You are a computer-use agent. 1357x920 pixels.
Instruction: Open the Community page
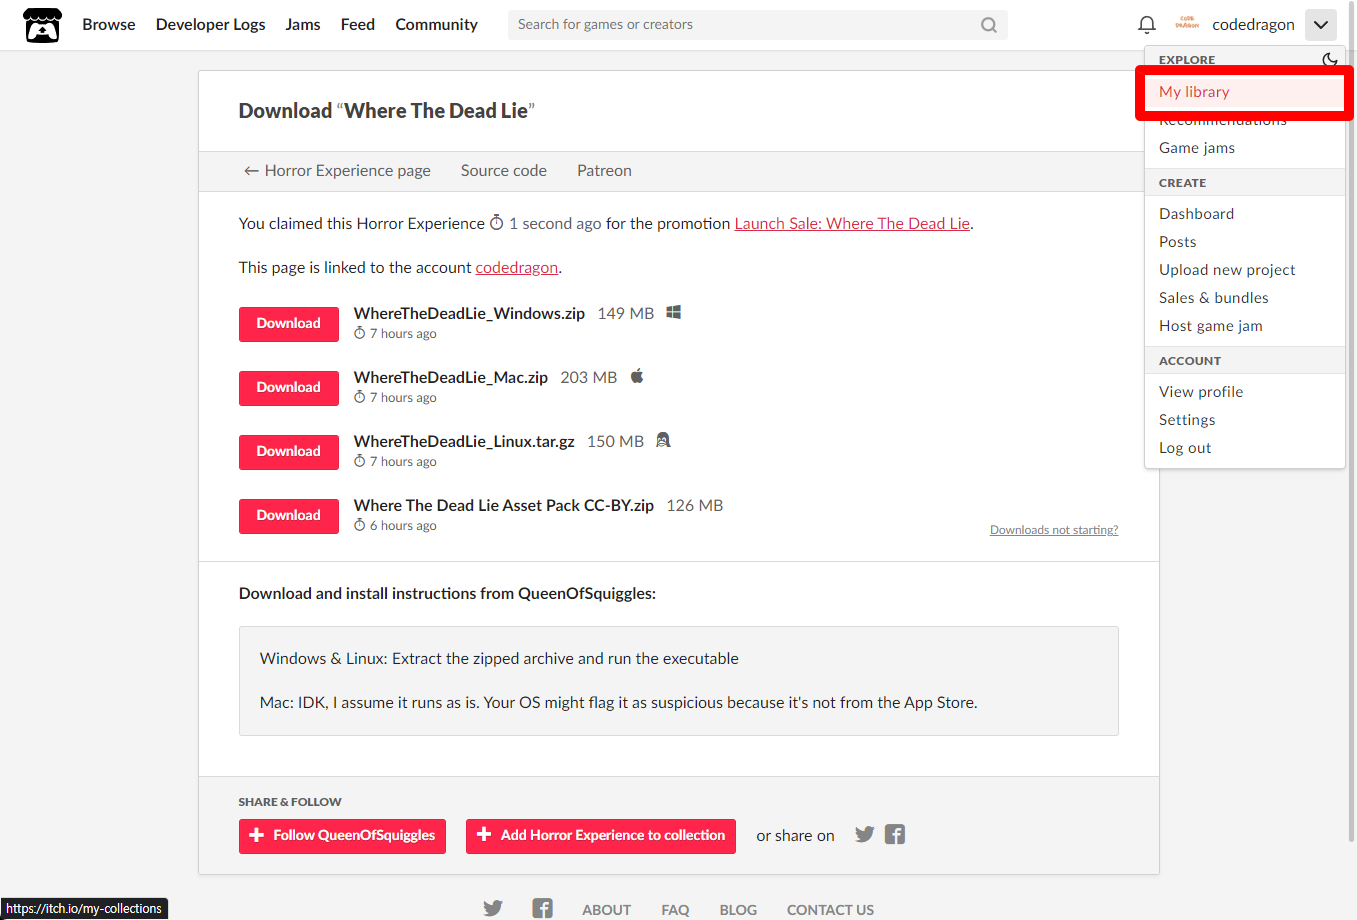[436, 24]
